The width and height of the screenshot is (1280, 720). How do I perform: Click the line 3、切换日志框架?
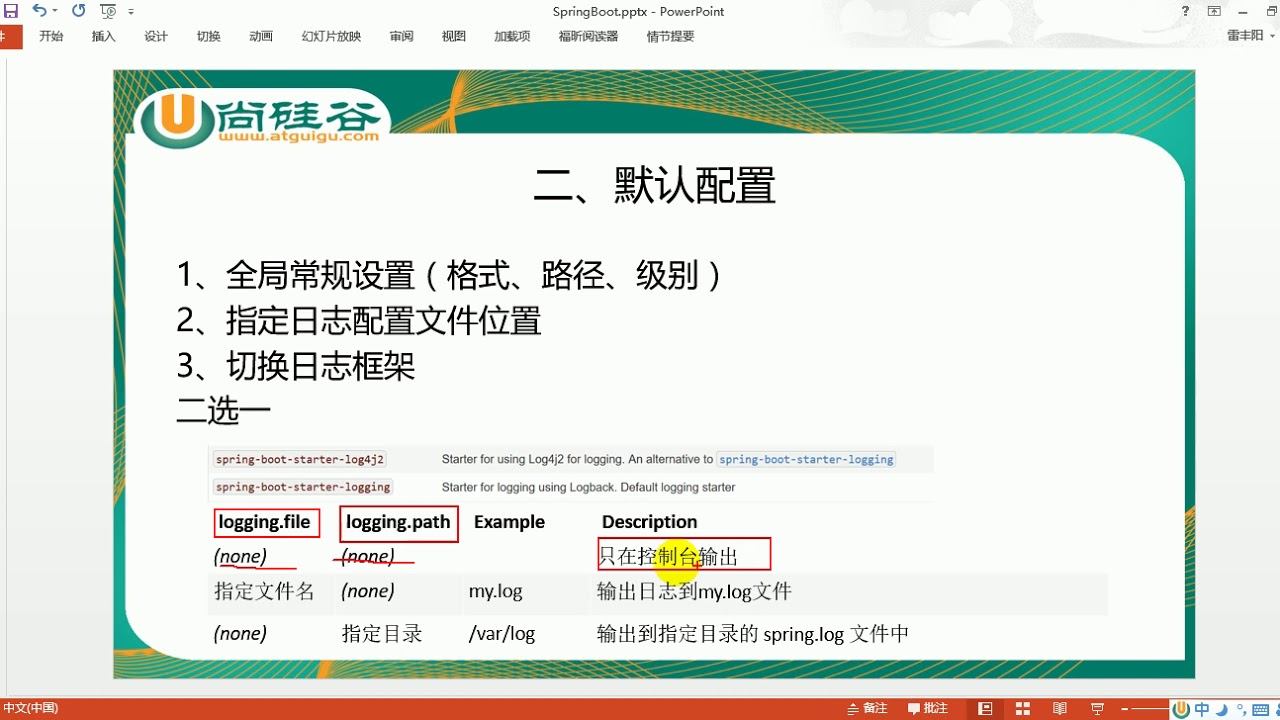(296, 366)
